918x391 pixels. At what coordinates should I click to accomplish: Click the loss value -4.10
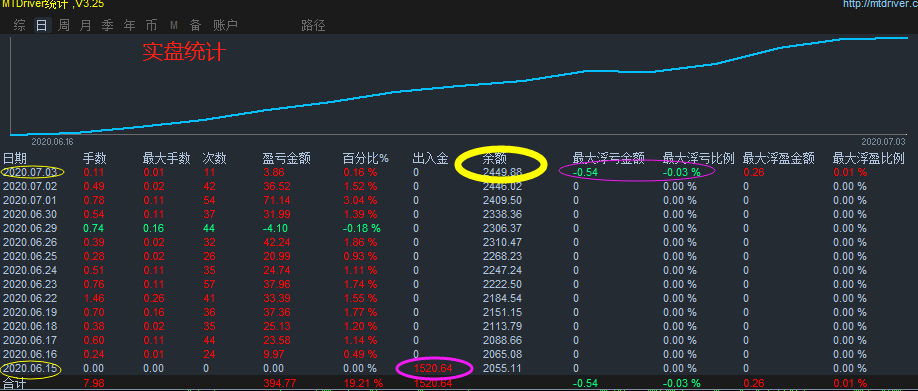tap(275, 228)
